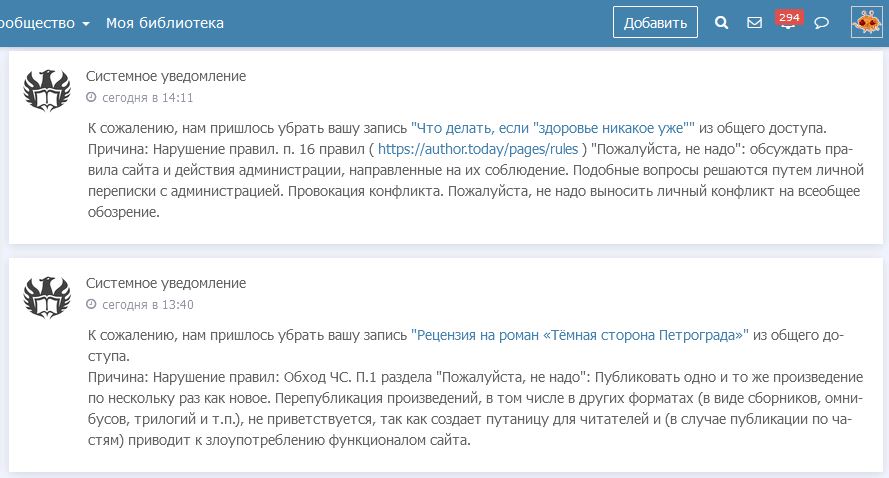This screenshot has height=478, width=889.
Task: Open the Моя библиотека menu item
Action: coord(165,23)
